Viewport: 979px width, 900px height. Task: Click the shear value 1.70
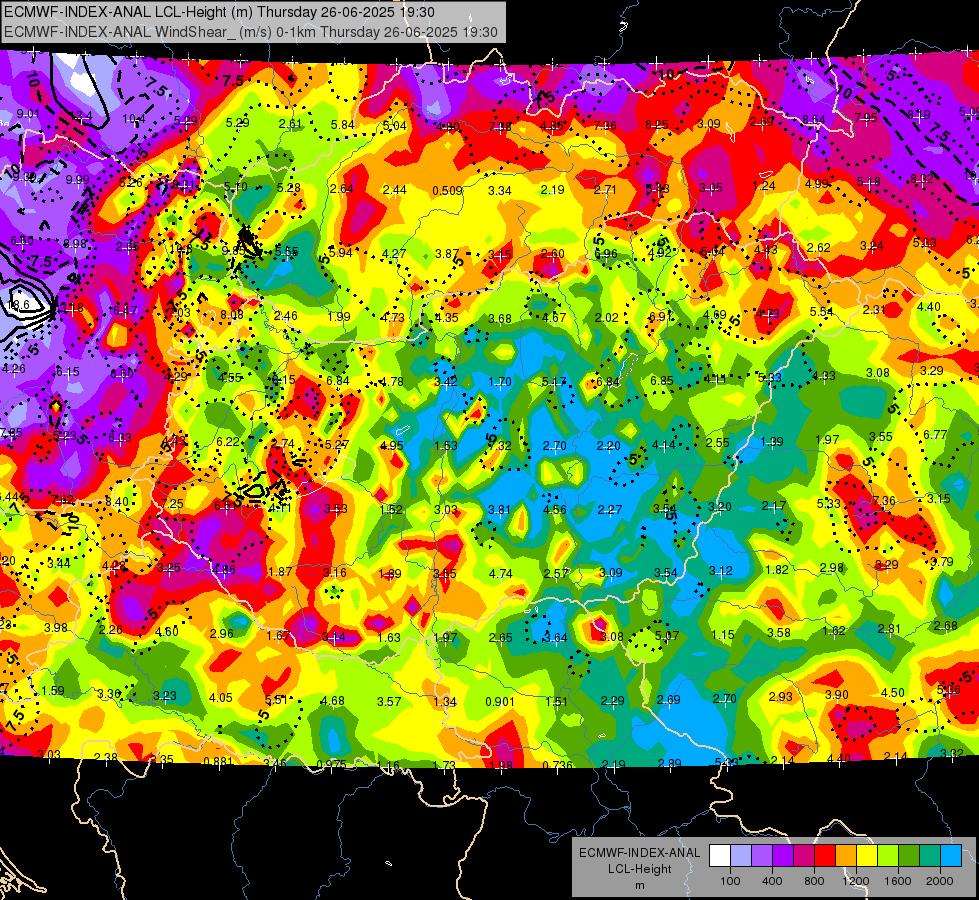click(x=500, y=382)
